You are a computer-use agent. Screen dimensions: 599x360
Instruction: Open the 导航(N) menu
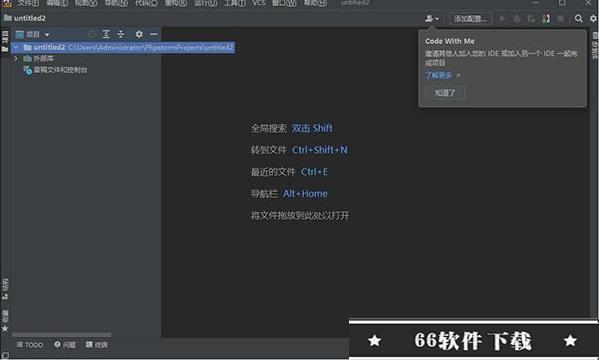116,3
